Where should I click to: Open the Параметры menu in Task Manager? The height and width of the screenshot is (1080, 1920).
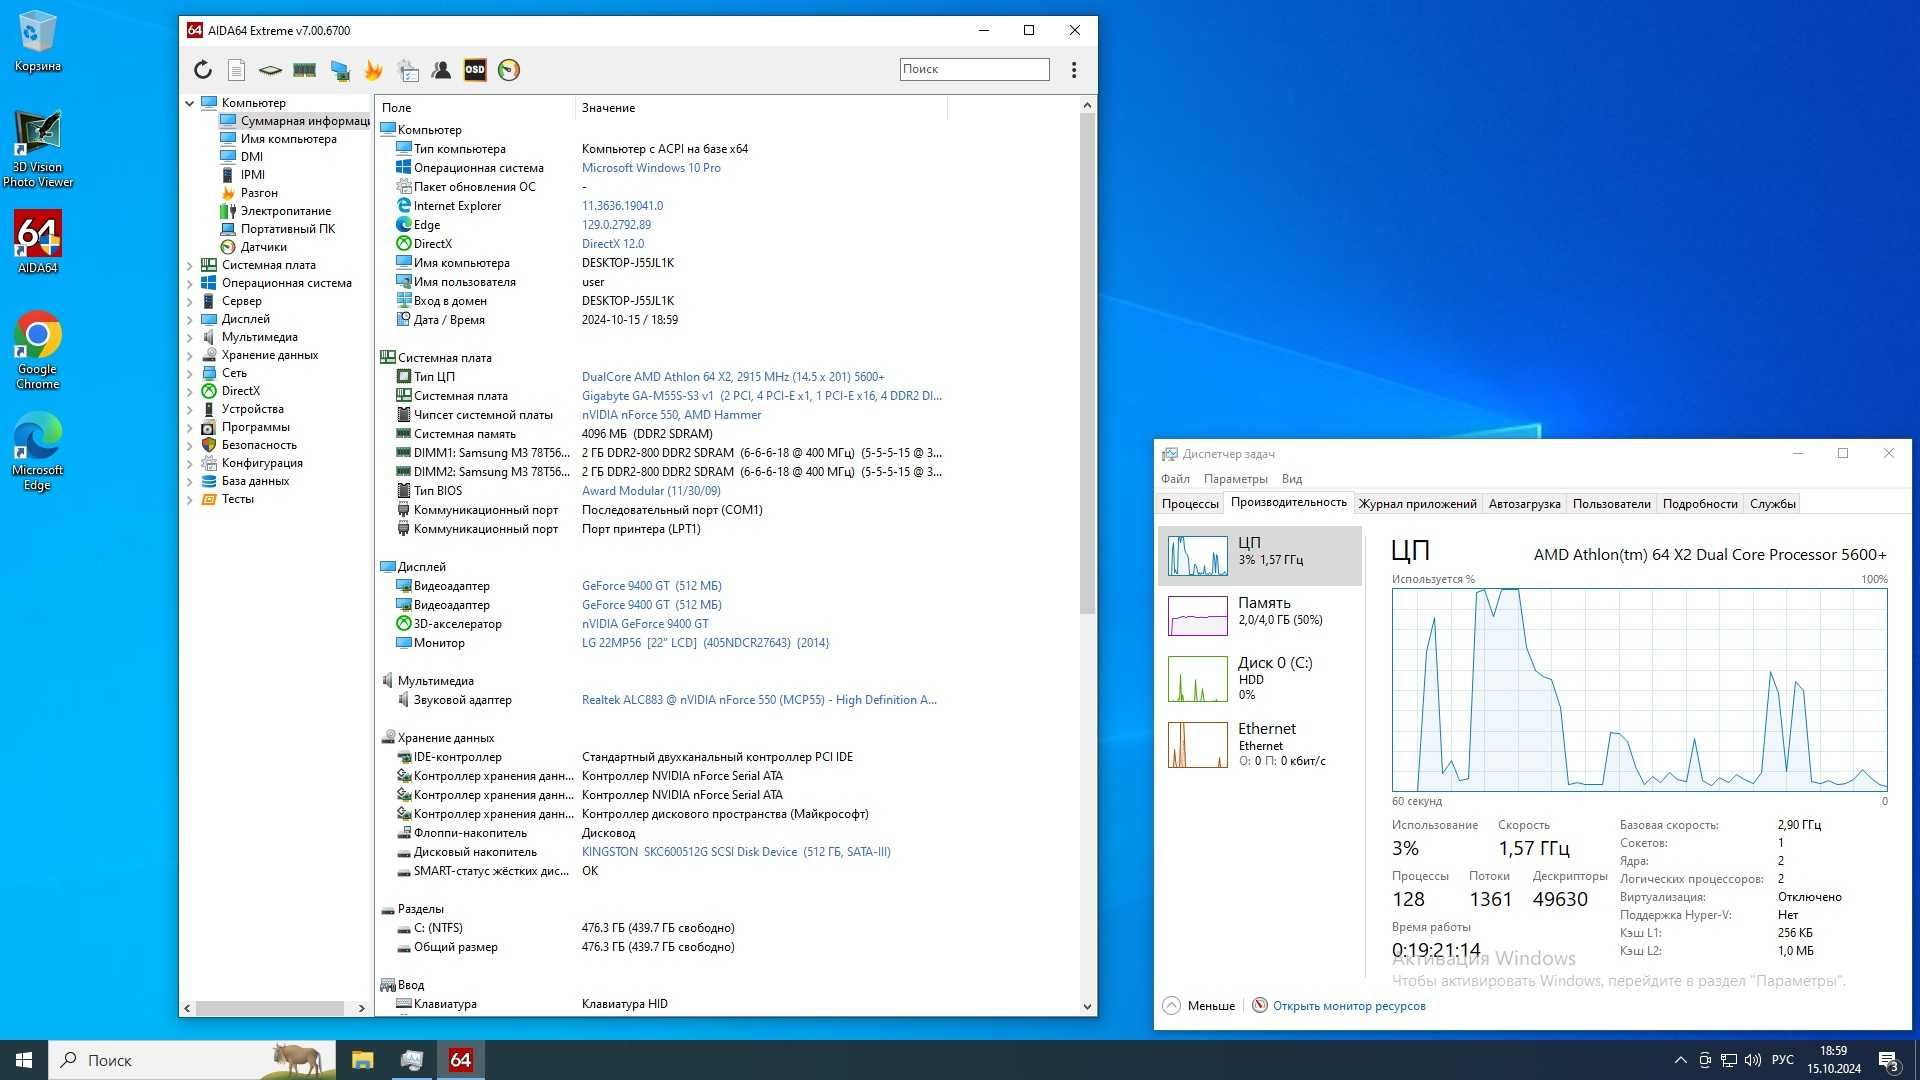pos(1235,479)
